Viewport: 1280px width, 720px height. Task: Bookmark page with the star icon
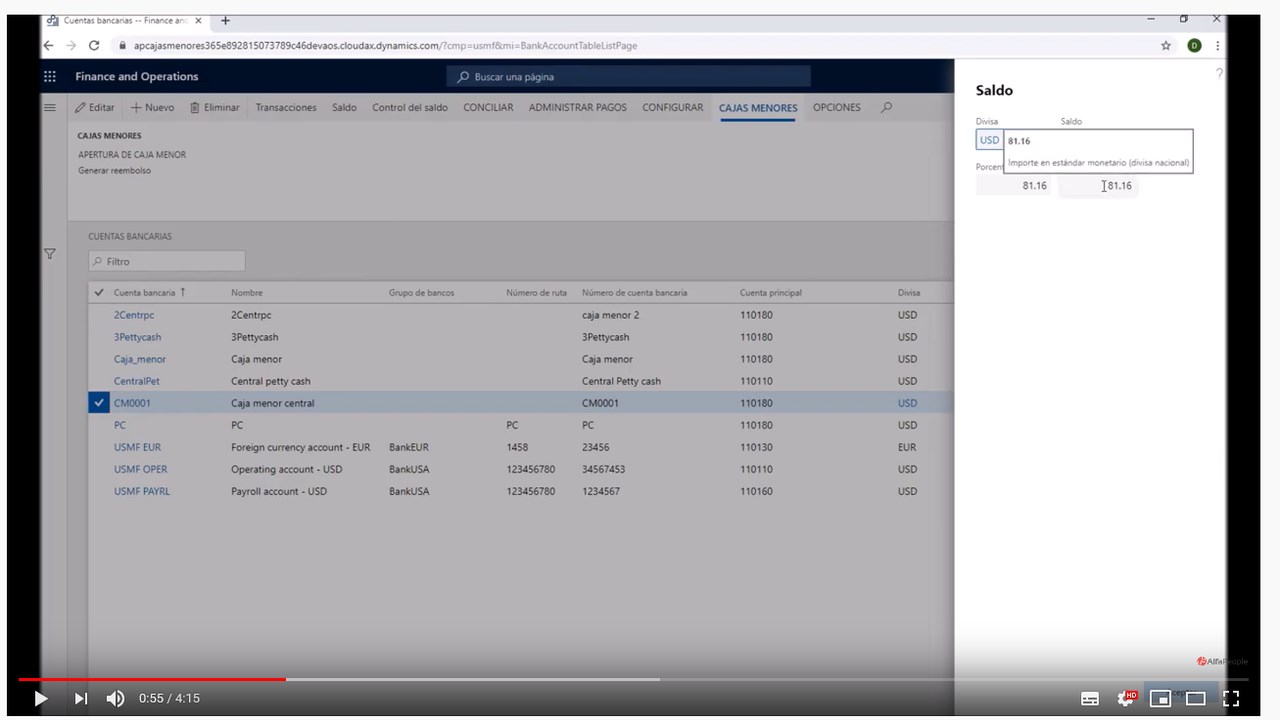click(x=1166, y=45)
